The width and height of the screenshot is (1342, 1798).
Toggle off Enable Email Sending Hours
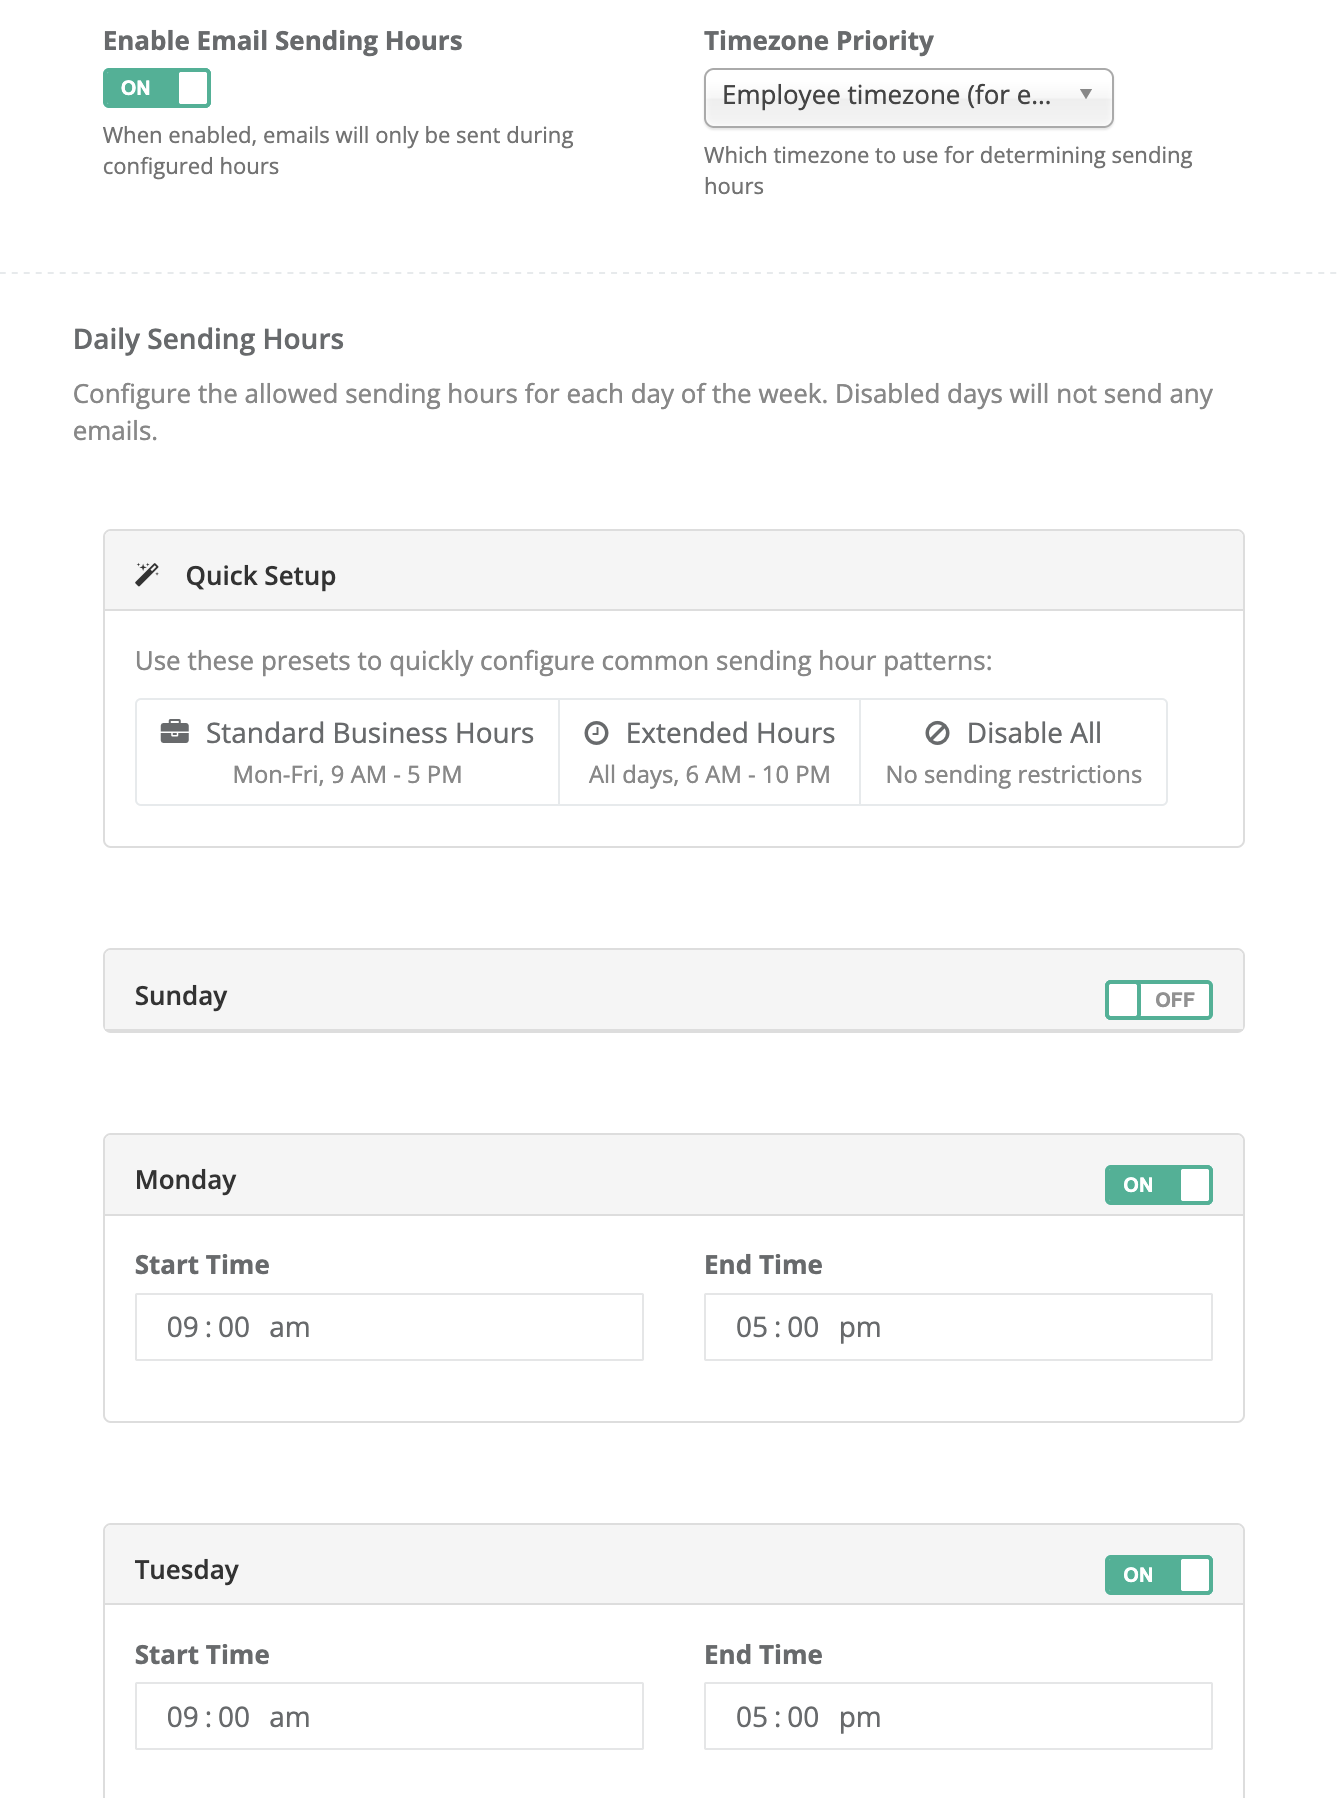coord(157,88)
